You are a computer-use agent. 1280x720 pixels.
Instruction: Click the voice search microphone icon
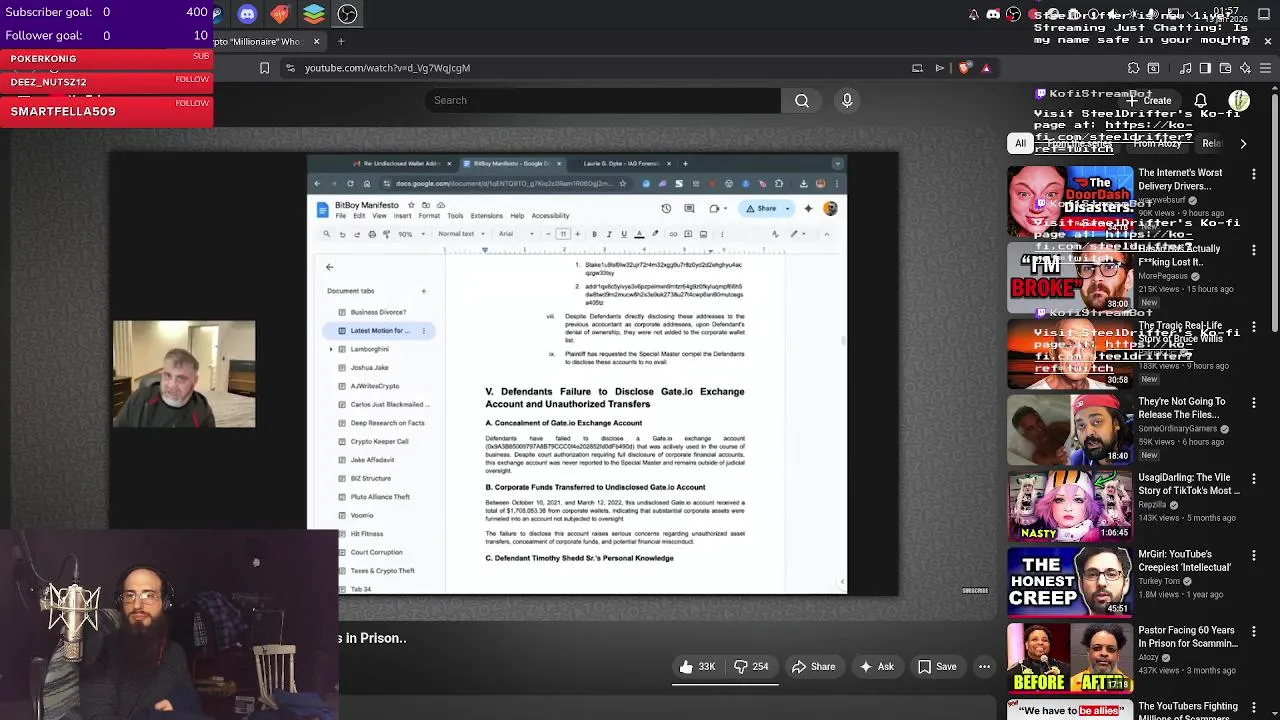coord(847,100)
